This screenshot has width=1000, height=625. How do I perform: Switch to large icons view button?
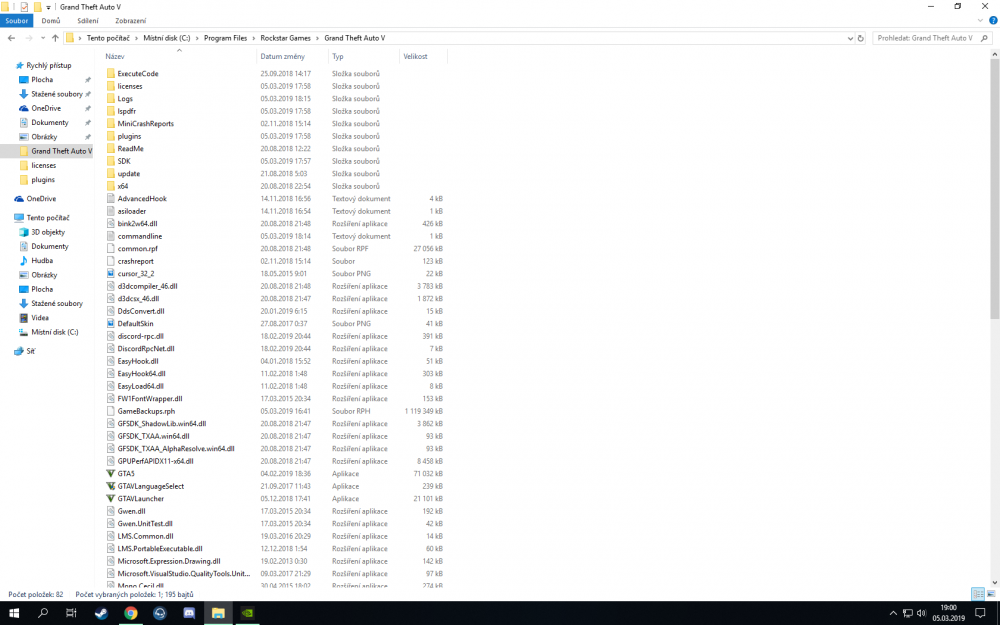991,594
